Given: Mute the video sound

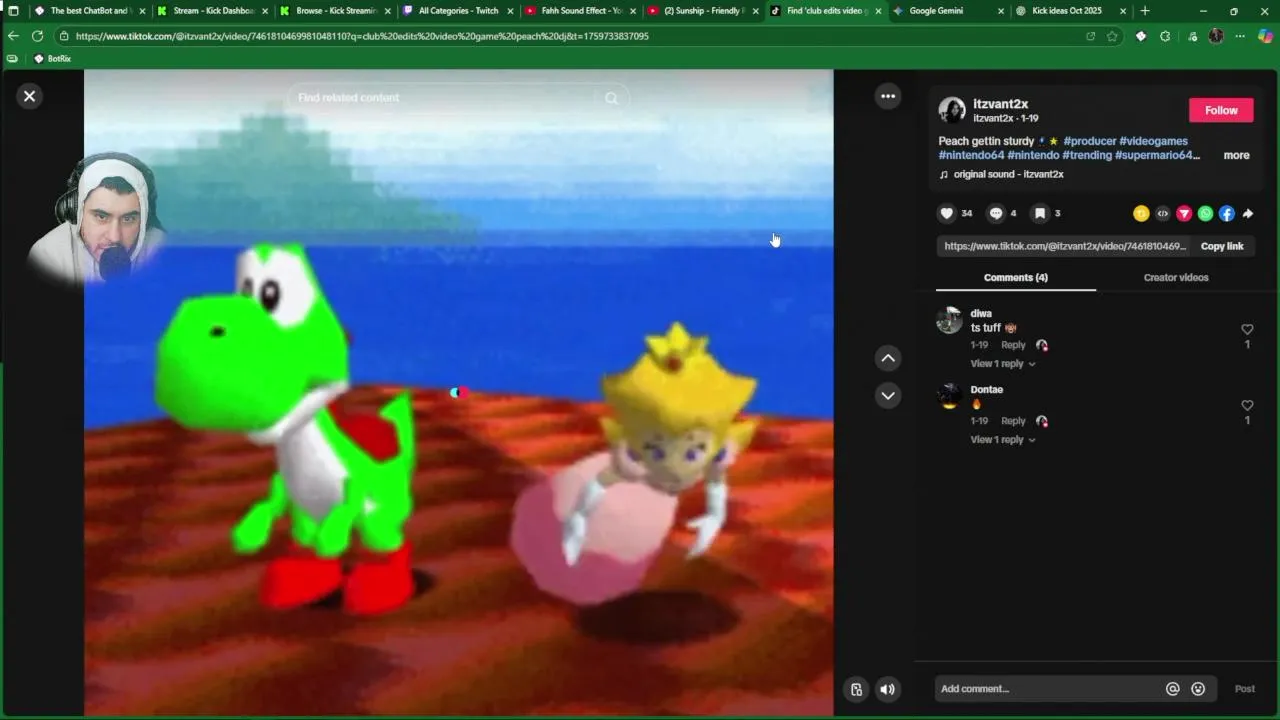Looking at the screenshot, I should click(887, 689).
